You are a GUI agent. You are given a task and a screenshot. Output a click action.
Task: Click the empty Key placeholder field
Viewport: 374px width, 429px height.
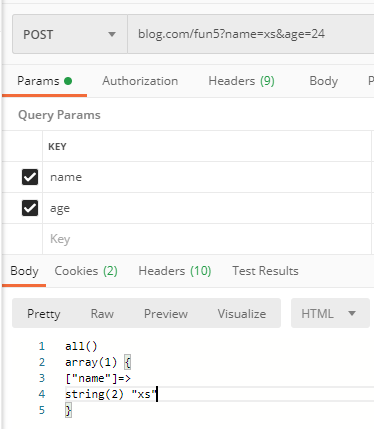point(207,239)
